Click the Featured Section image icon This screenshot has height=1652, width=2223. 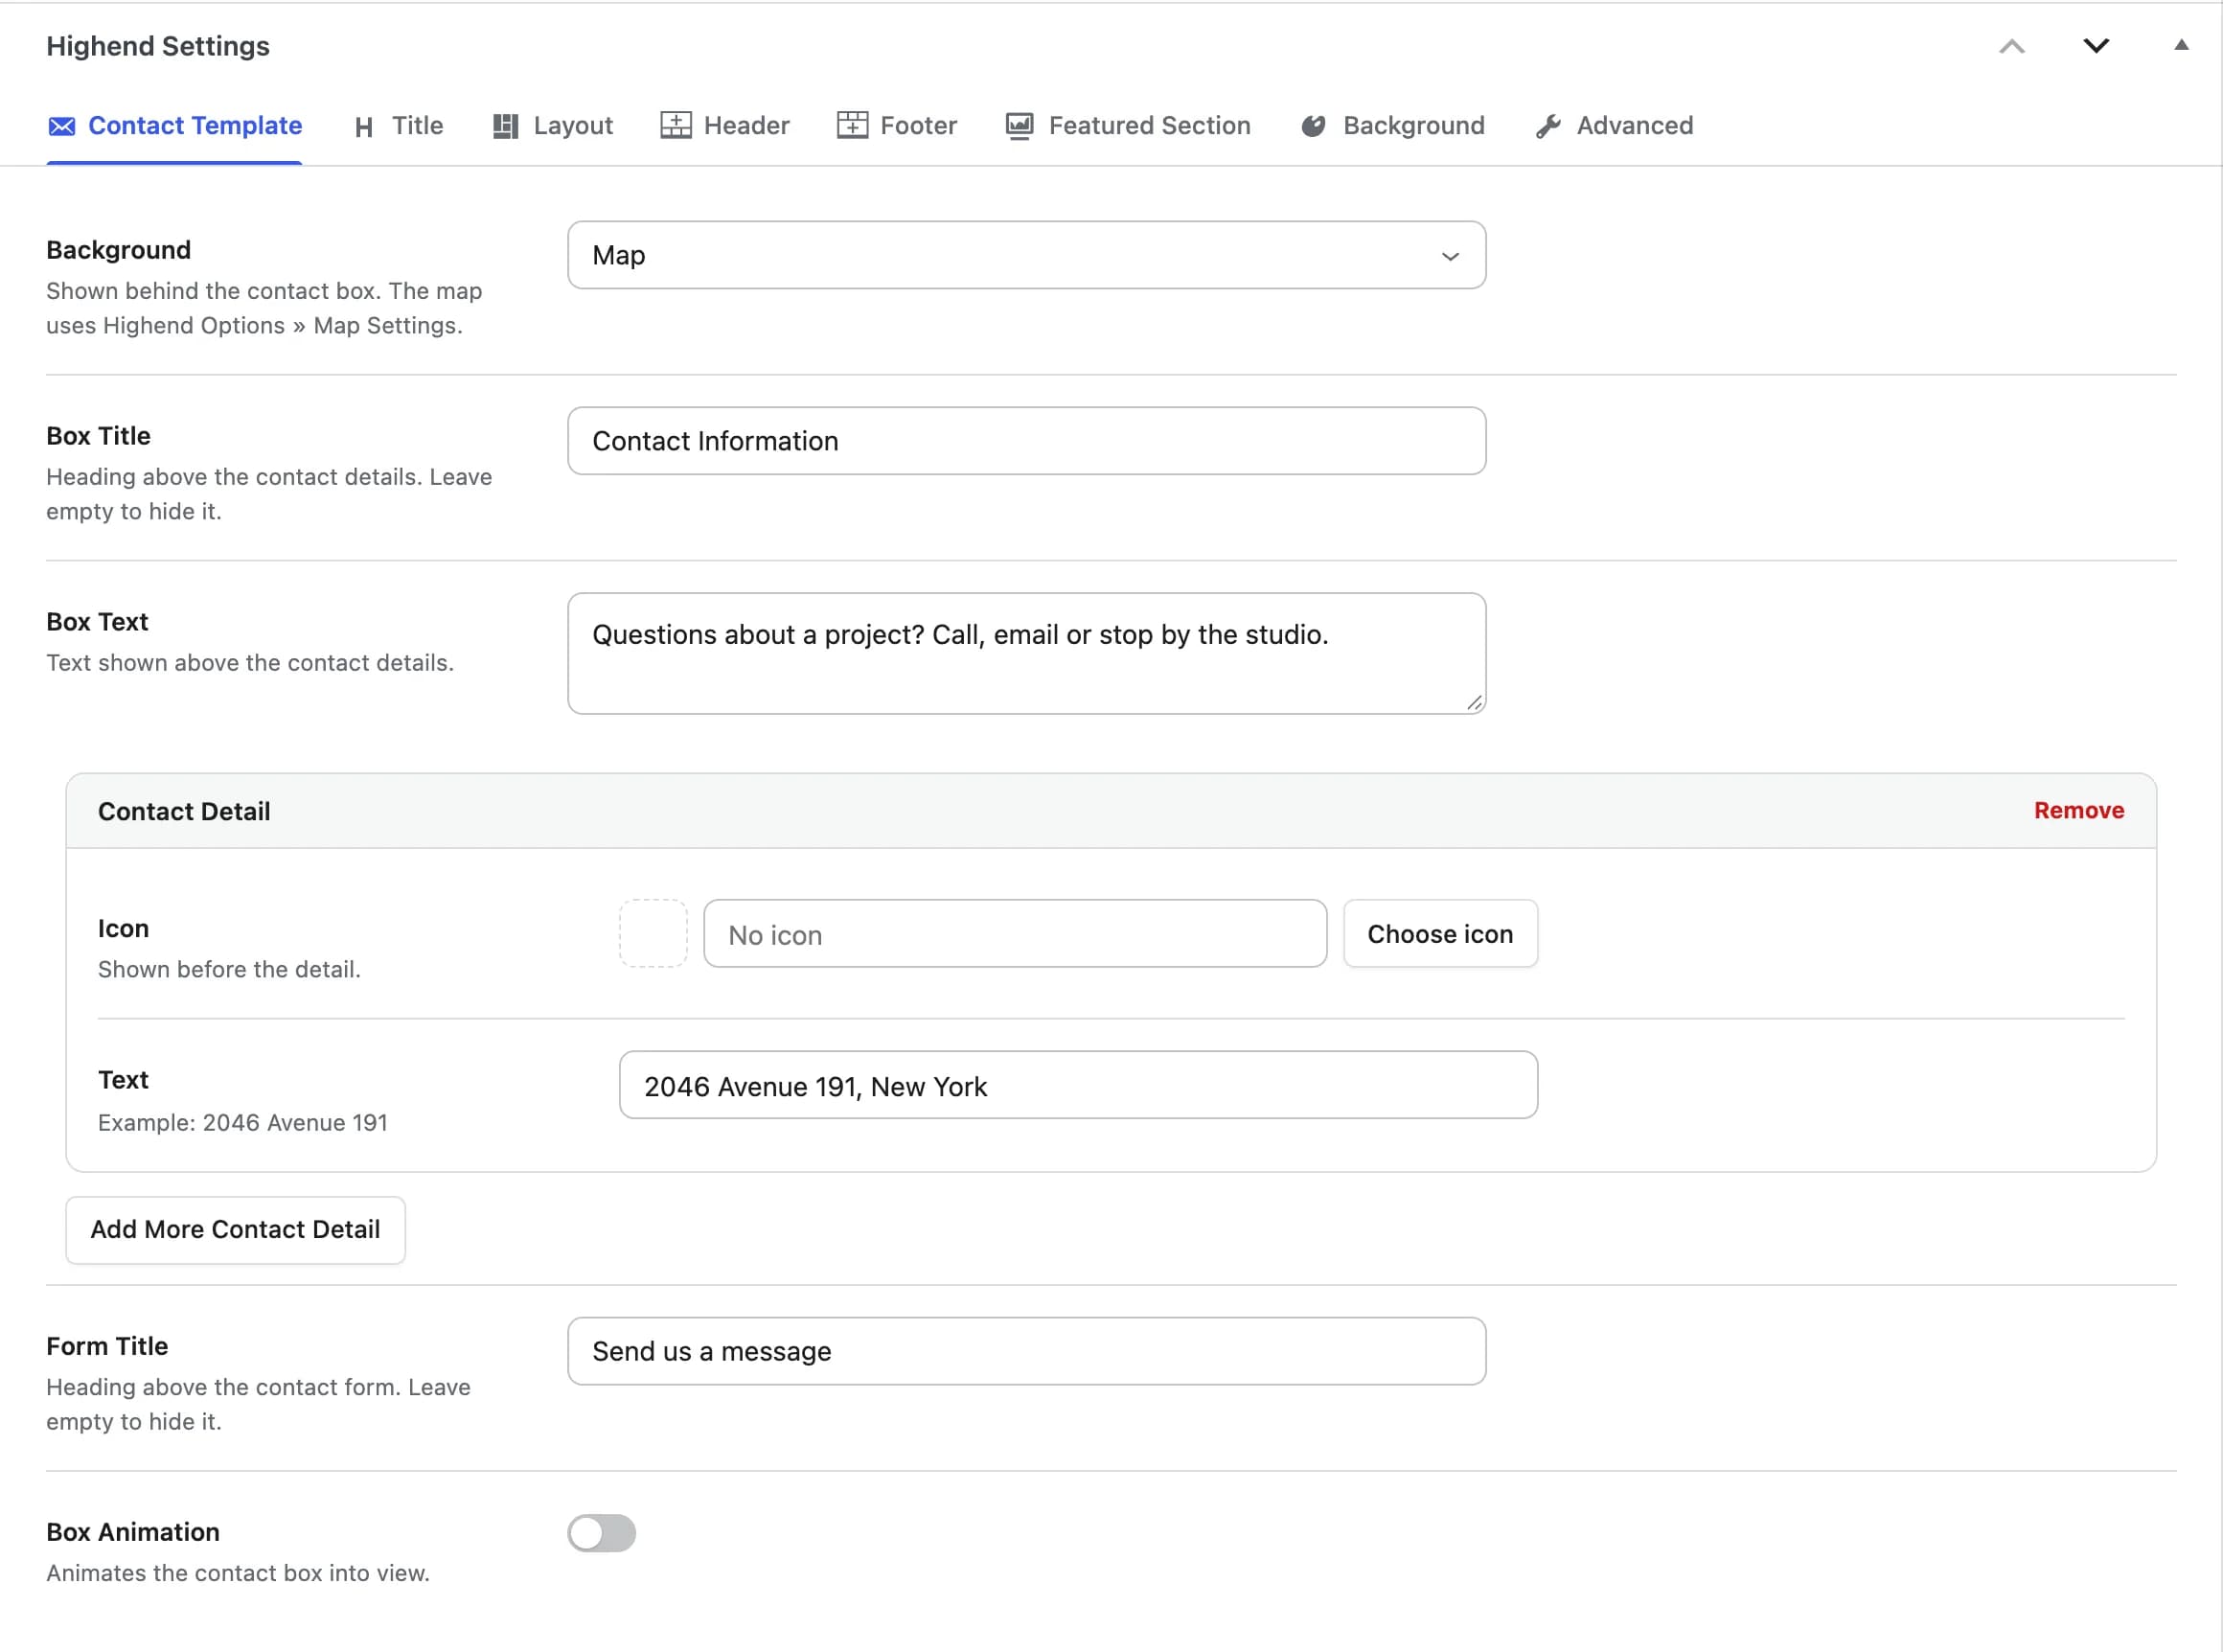(1019, 126)
